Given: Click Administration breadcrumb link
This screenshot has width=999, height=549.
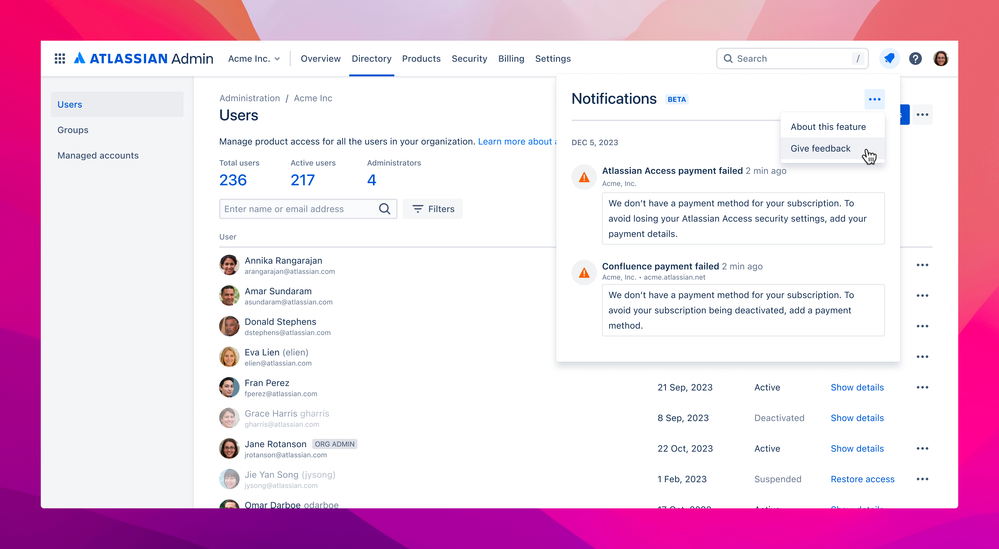Looking at the screenshot, I should click(x=250, y=98).
